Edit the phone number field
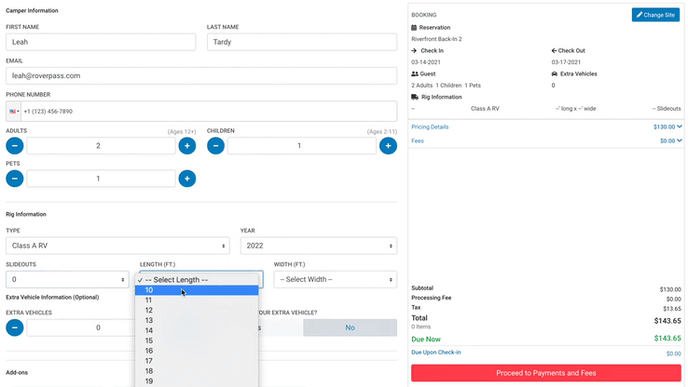 coord(209,111)
